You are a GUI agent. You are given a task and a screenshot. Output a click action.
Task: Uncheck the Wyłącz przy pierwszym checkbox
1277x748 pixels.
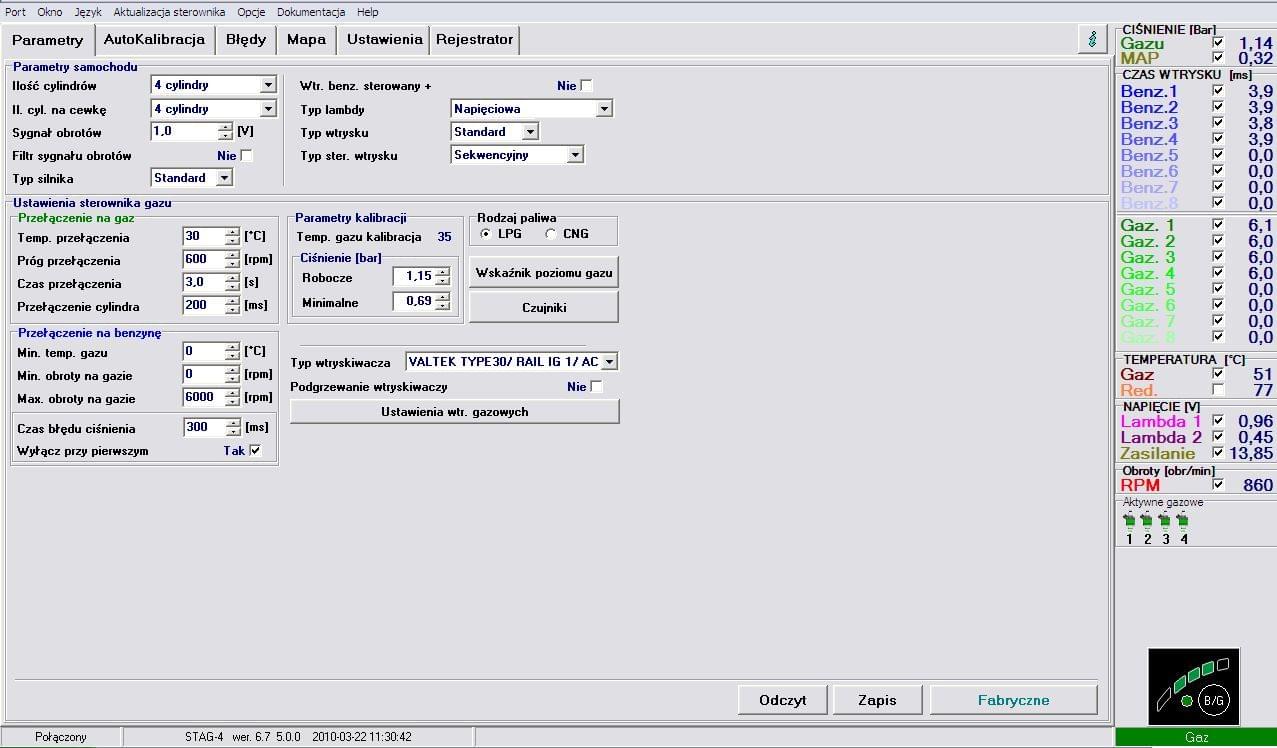pos(254,451)
